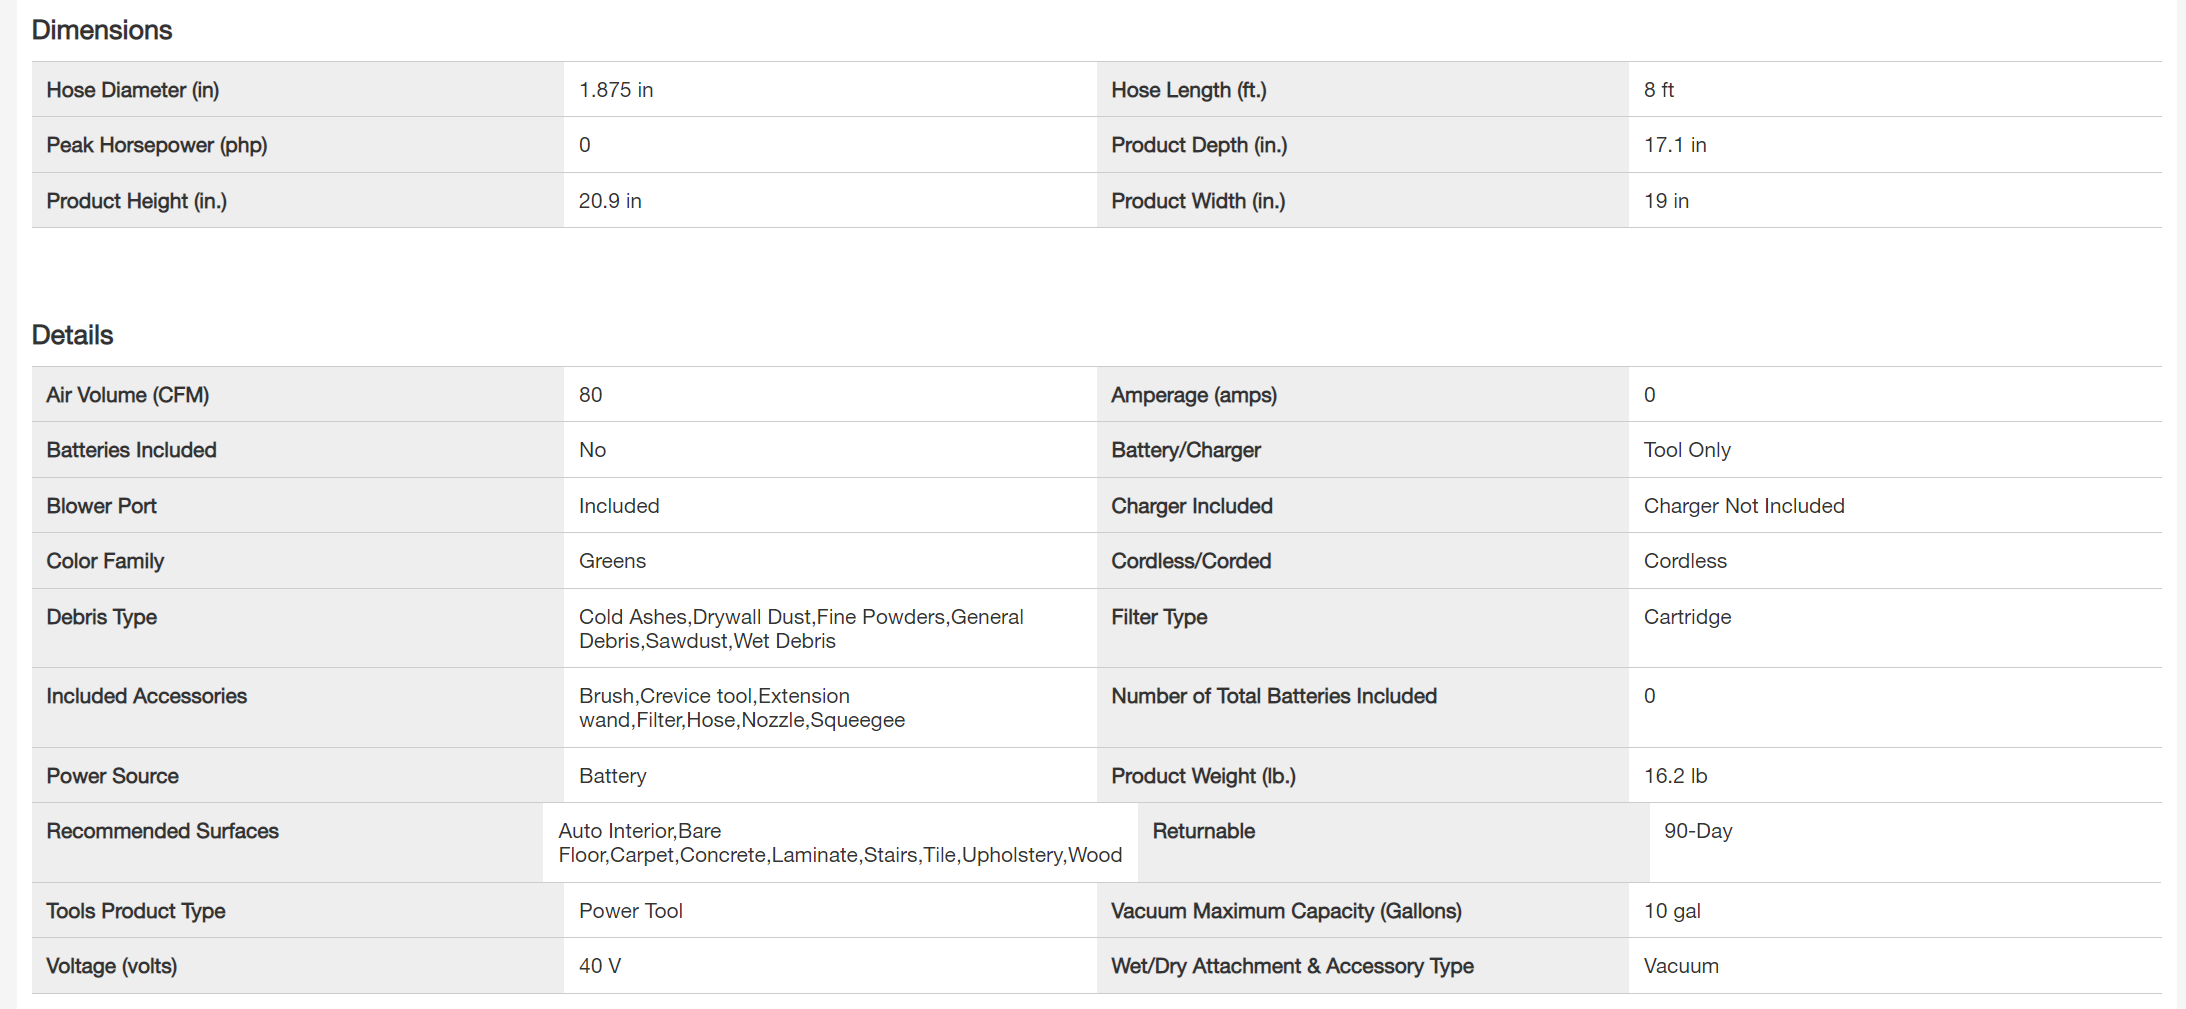Screen dimensions: 2186x1009
Task: Select the Product Weight value 16.2 lb
Action: (1675, 776)
